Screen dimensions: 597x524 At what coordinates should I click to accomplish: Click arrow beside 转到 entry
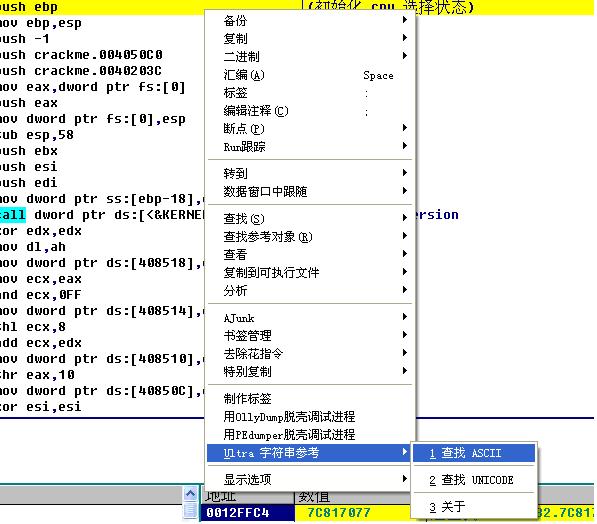pos(405,173)
